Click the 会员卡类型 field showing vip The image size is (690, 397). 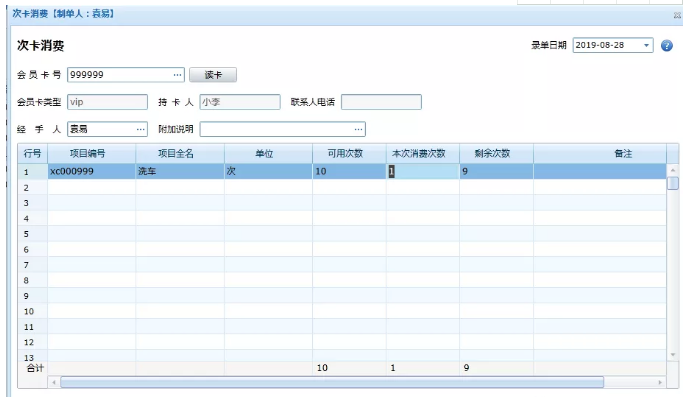[x=107, y=102]
